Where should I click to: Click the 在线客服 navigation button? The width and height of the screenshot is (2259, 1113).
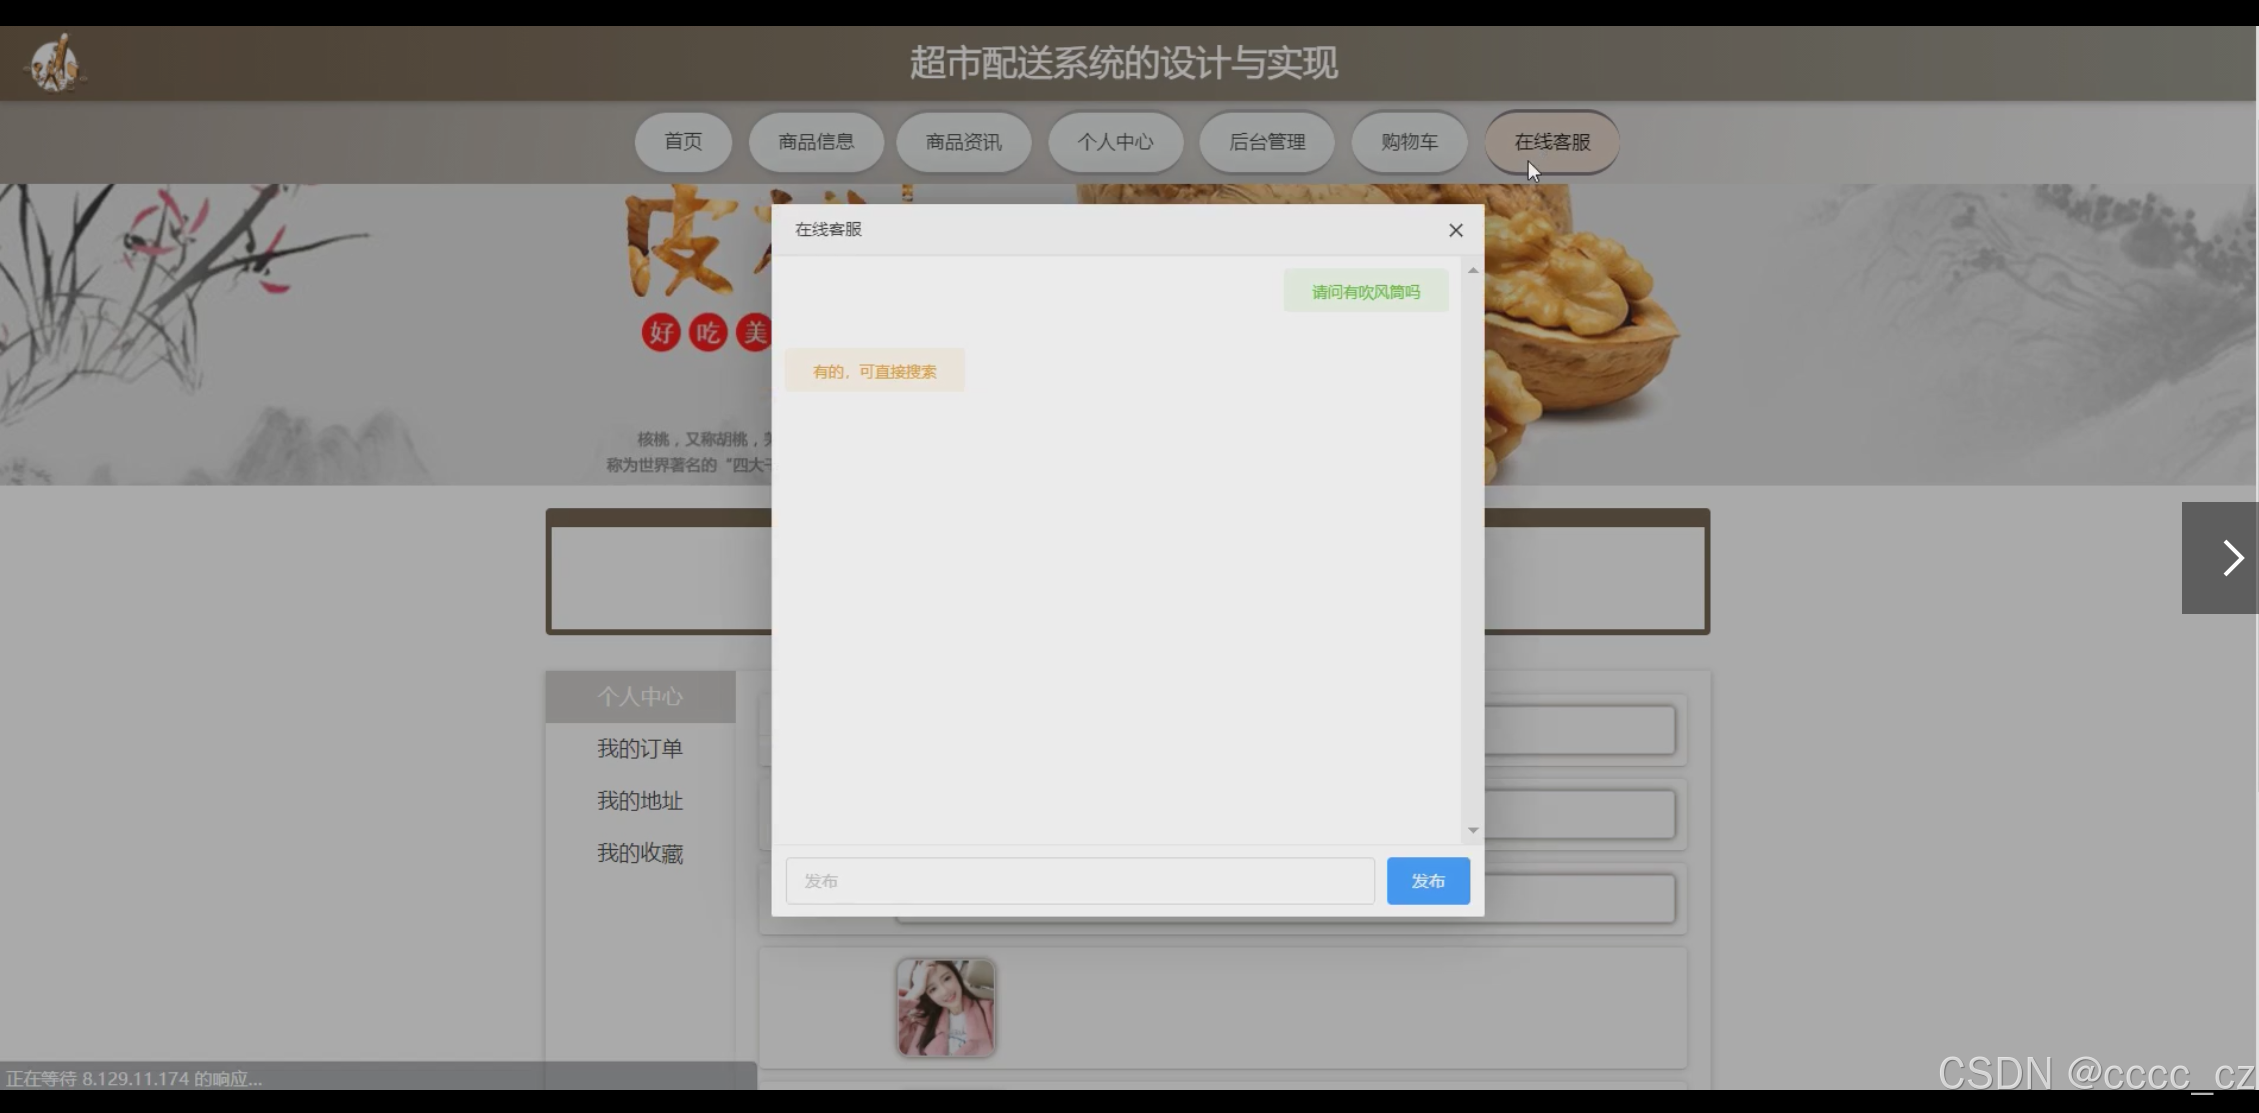(x=1552, y=142)
